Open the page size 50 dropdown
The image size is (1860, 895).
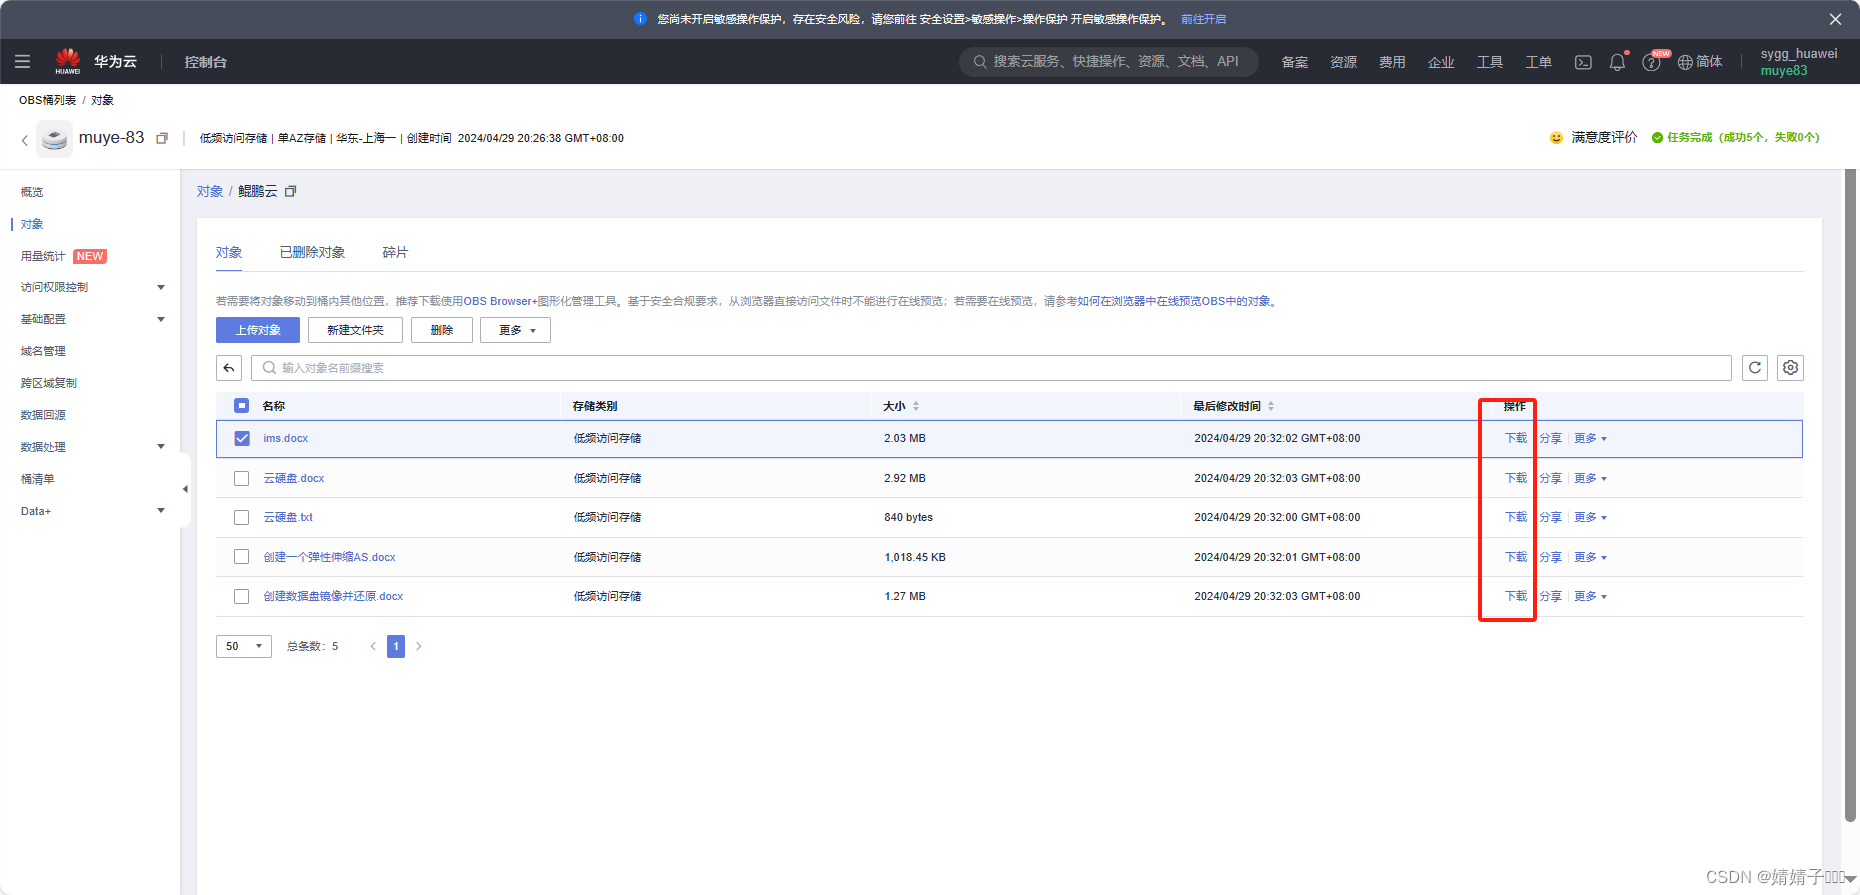pos(243,646)
